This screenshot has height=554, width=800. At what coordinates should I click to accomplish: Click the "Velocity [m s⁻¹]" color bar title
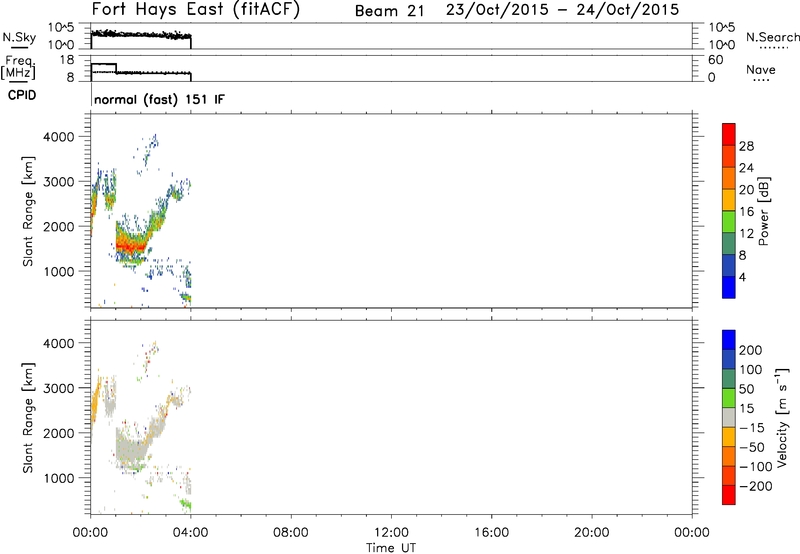point(783,417)
